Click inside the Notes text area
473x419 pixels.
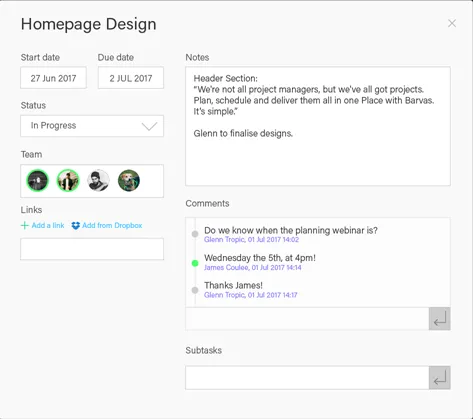coord(318,126)
